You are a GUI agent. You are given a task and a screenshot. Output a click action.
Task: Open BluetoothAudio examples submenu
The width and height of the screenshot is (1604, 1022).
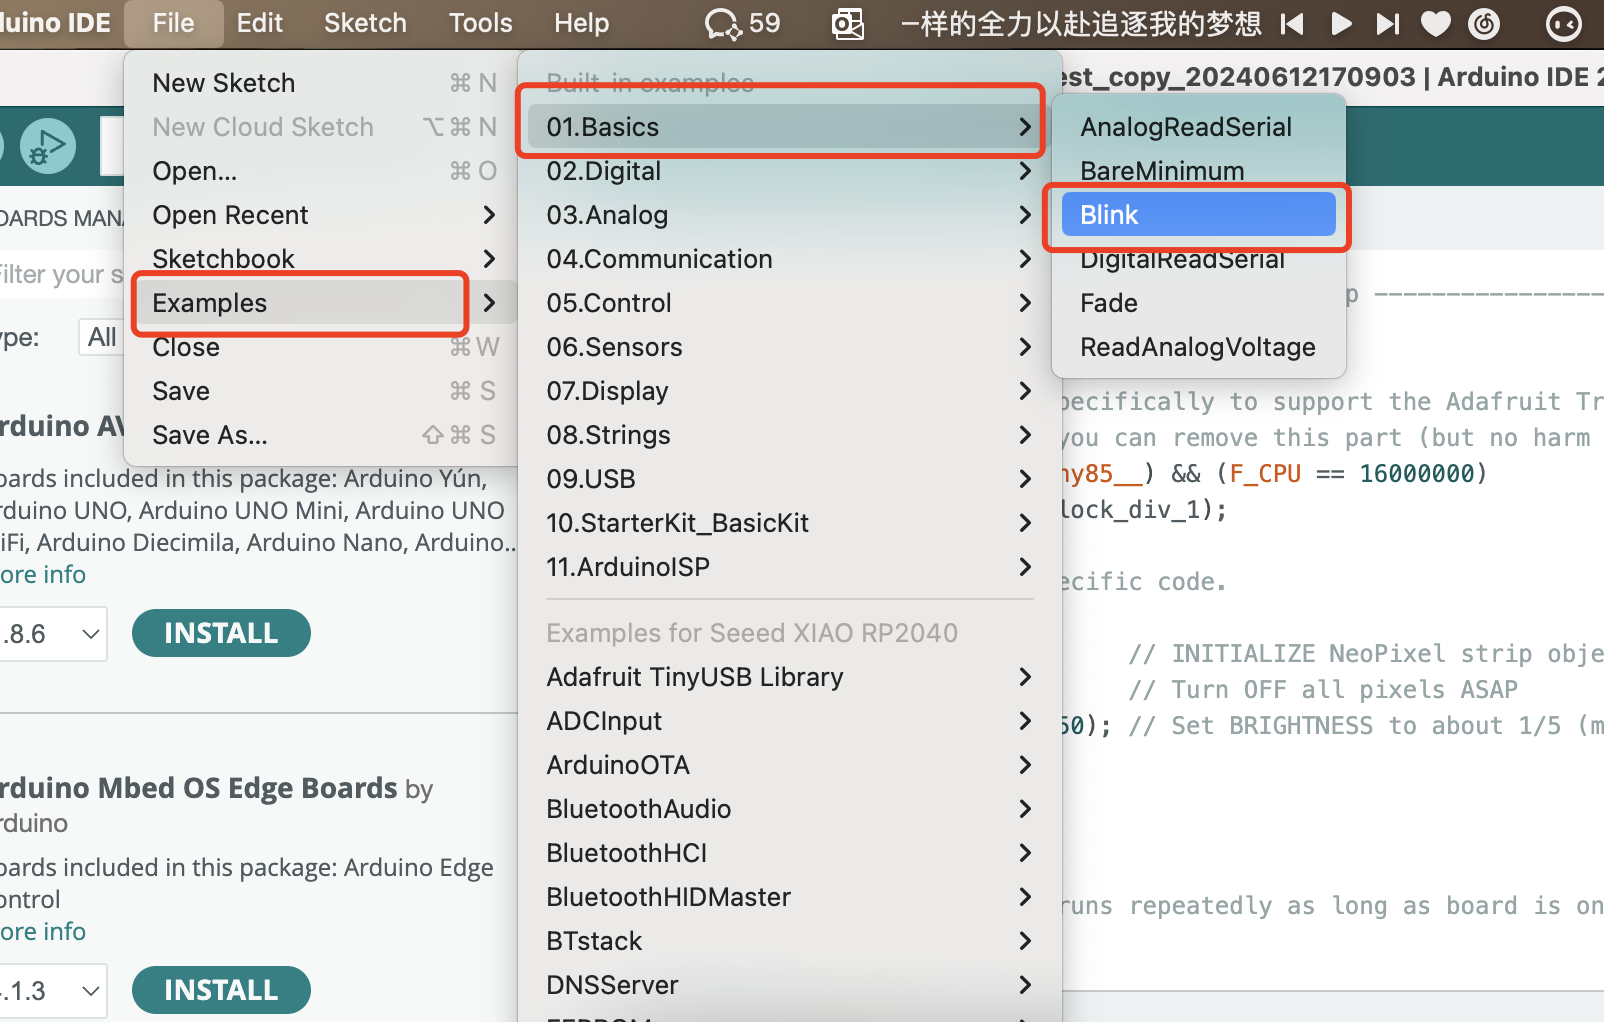789,809
